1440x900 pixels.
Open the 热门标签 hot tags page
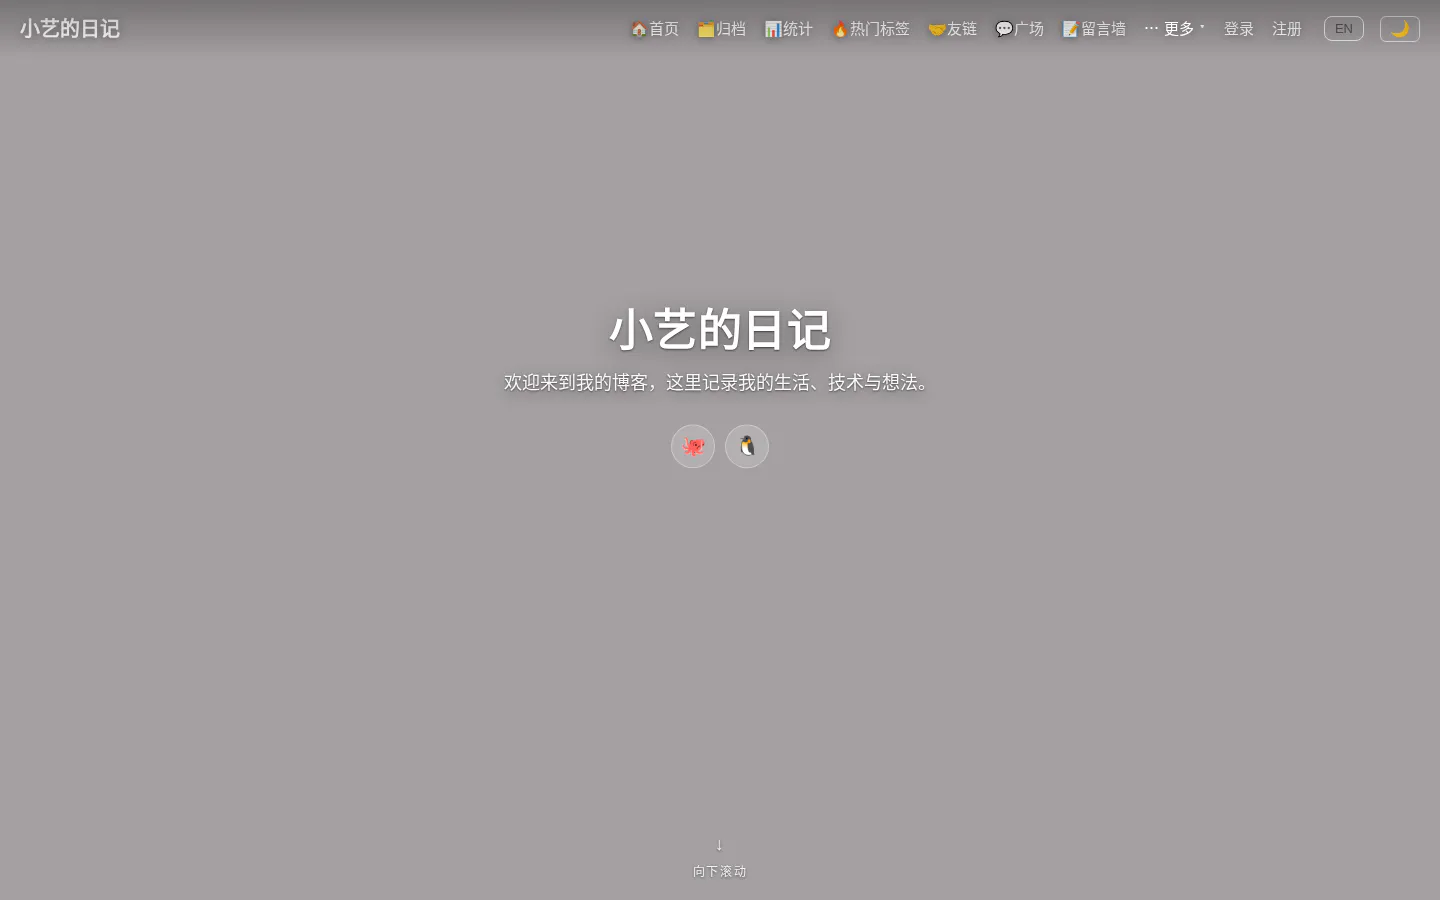tap(870, 29)
